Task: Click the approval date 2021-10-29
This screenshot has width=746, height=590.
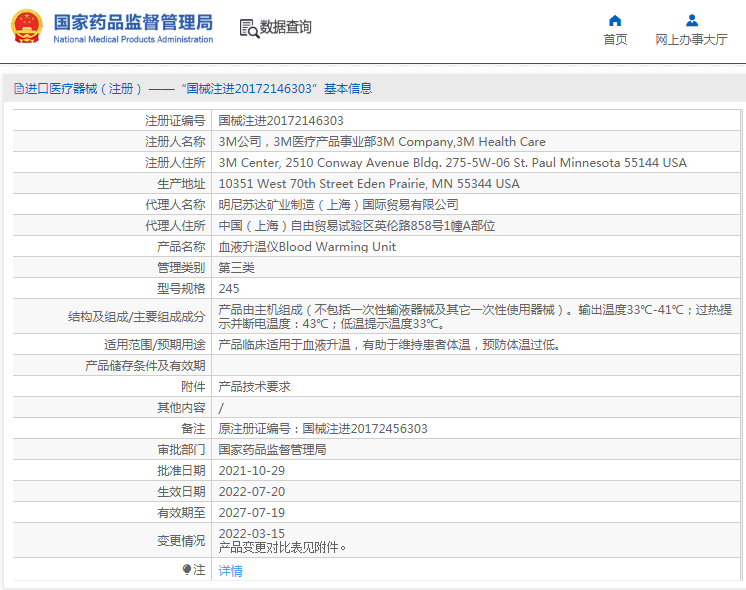Action: click(252, 471)
